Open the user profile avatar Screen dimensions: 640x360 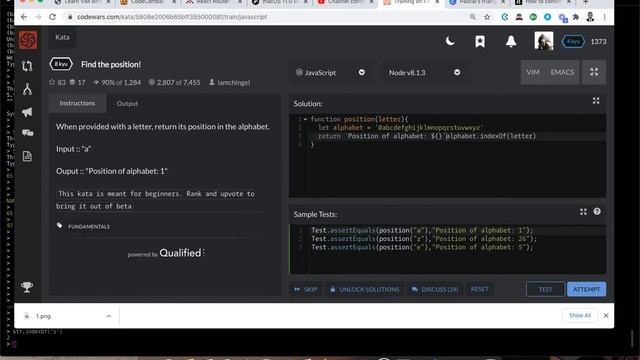tap(544, 41)
